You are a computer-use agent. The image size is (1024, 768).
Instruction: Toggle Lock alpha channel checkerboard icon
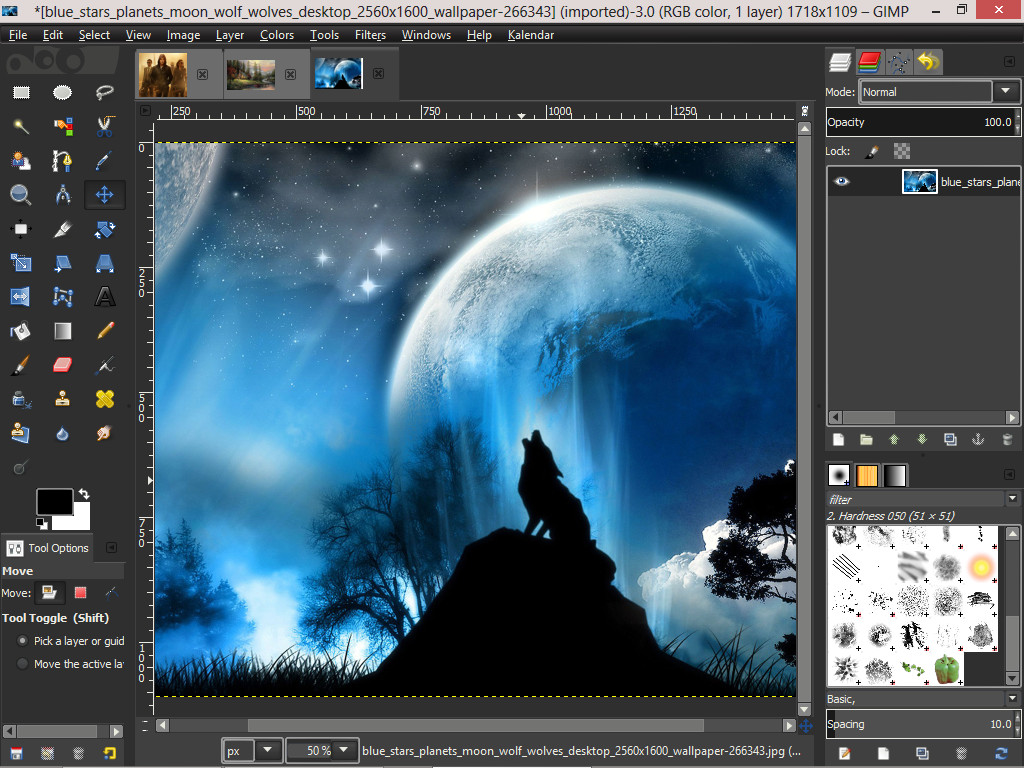click(902, 152)
